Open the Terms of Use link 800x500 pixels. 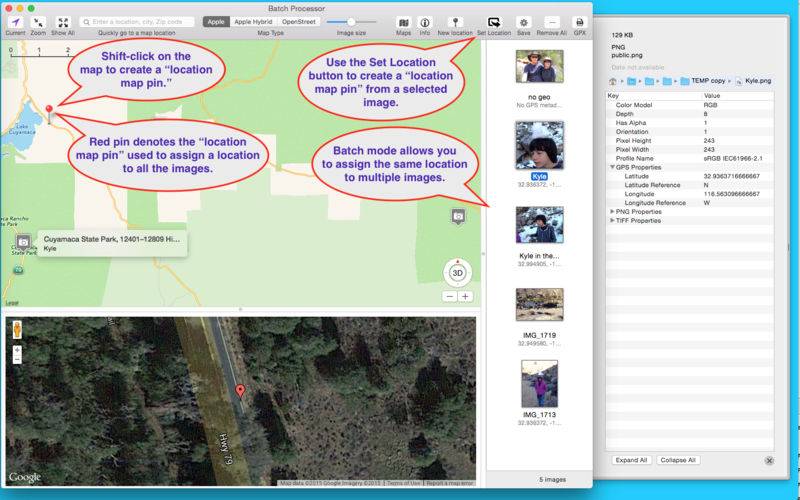pos(404,483)
